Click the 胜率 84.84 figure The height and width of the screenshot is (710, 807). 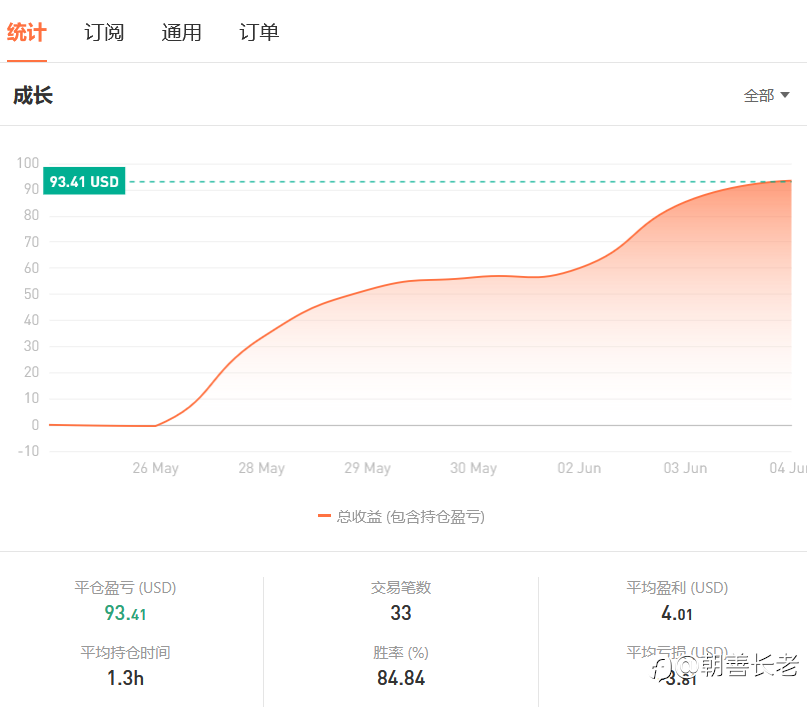(401, 678)
